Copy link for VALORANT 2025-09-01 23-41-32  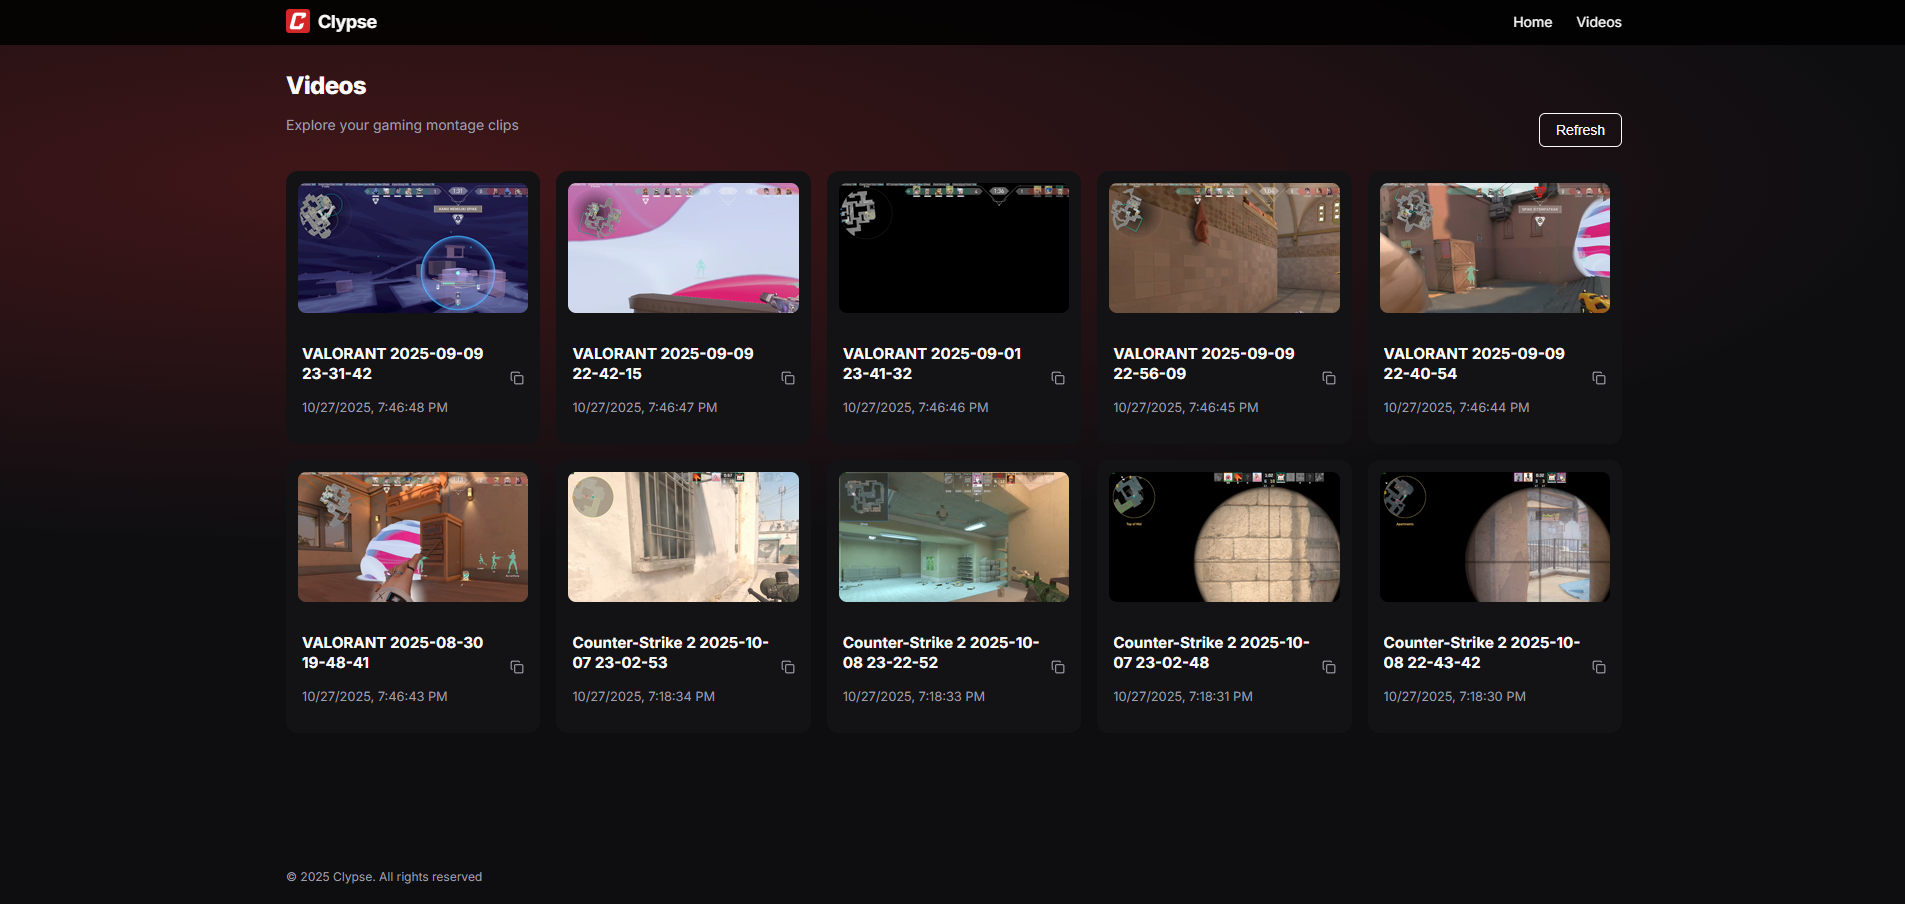coord(1058,378)
